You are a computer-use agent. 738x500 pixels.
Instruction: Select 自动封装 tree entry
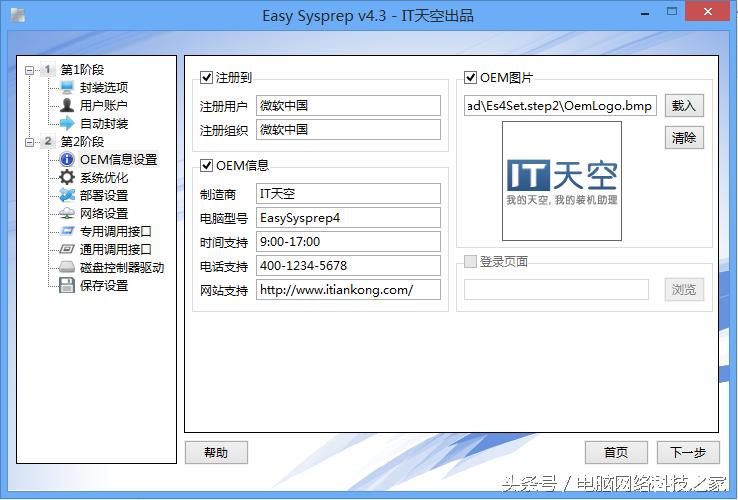pos(104,123)
